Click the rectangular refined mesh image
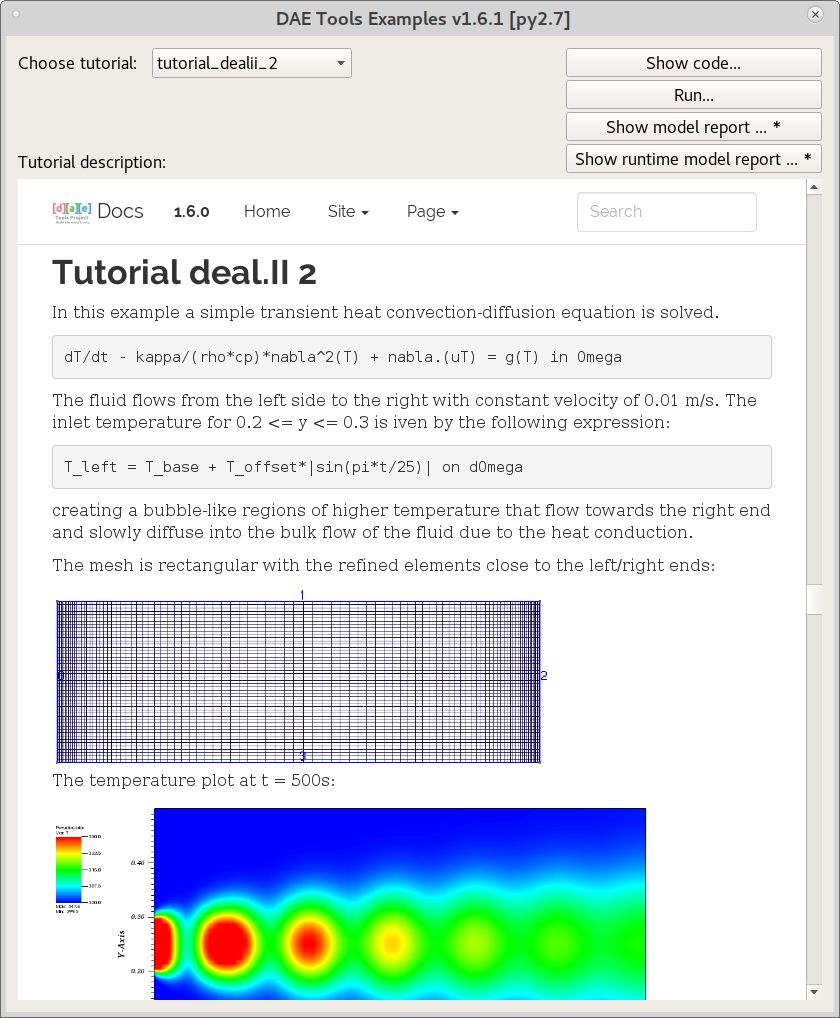The height and width of the screenshot is (1018, 840). [x=298, y=681]
